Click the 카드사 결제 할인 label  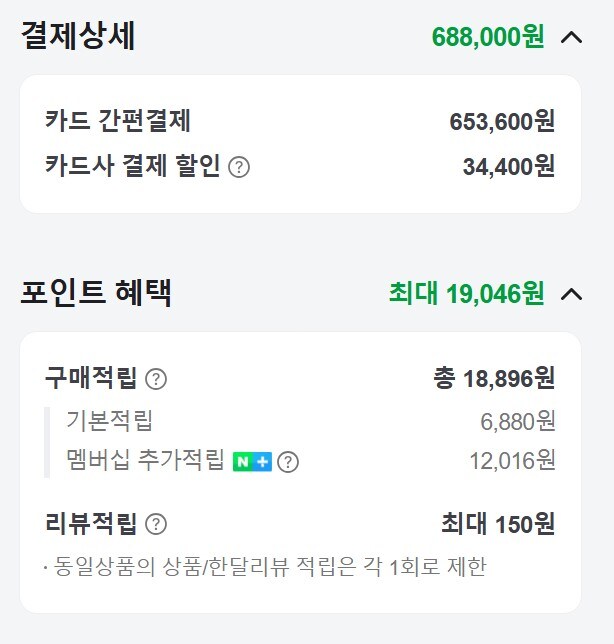[133, 166]
